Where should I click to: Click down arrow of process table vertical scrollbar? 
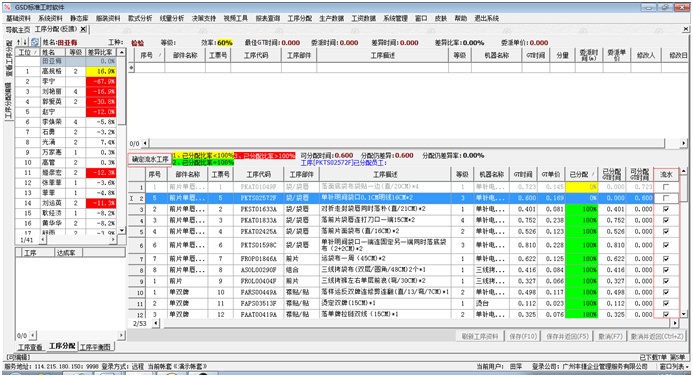(684, 314)
